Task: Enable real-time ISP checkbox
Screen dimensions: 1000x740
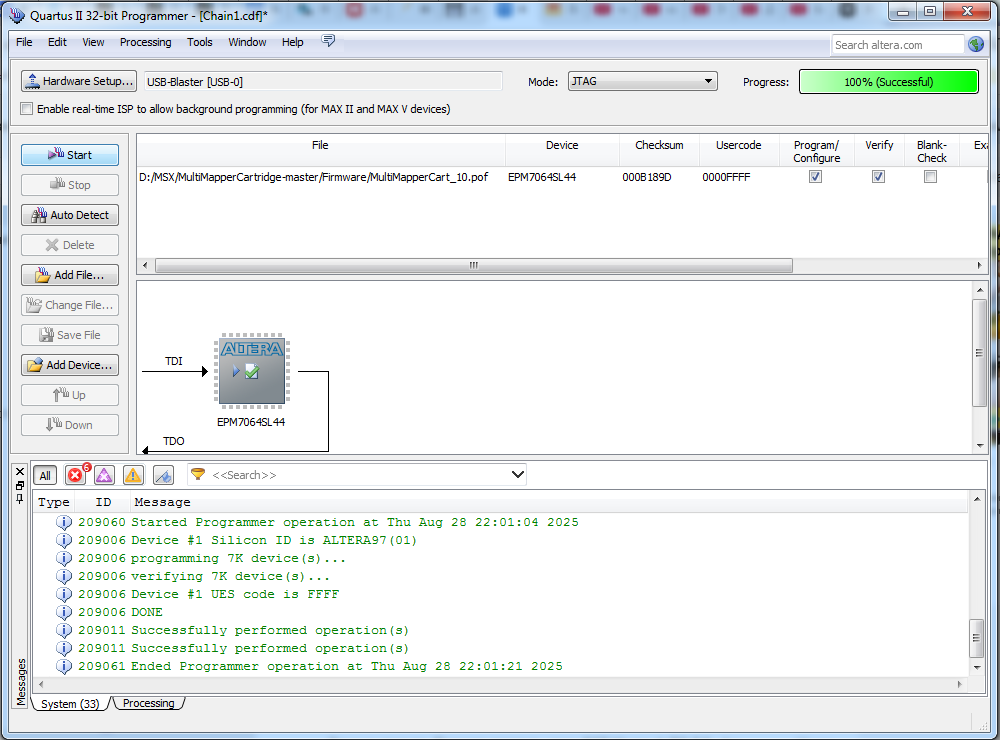Action: pyautogui.click(x=26, y=108)
